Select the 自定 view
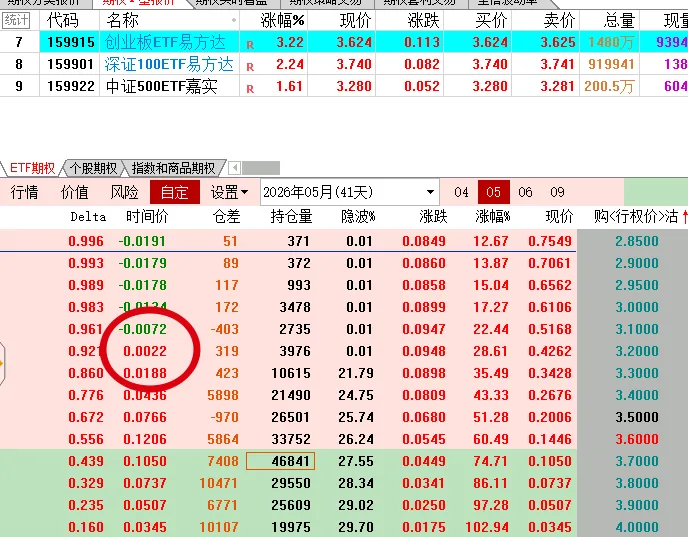 (x=175, y=192)
